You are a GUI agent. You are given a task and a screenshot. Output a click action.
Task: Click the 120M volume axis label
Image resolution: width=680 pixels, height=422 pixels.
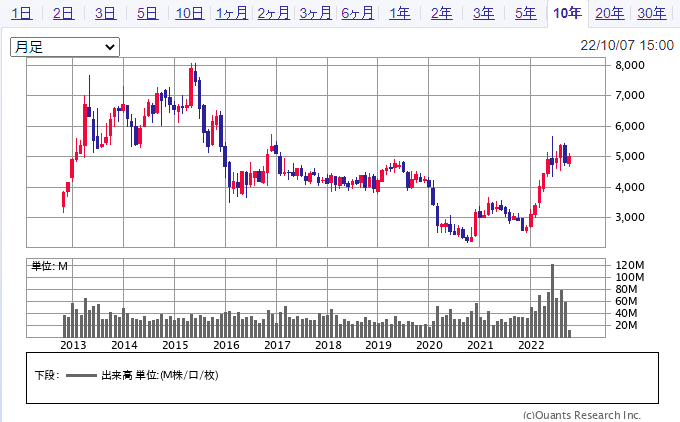[x=630, y=265]
